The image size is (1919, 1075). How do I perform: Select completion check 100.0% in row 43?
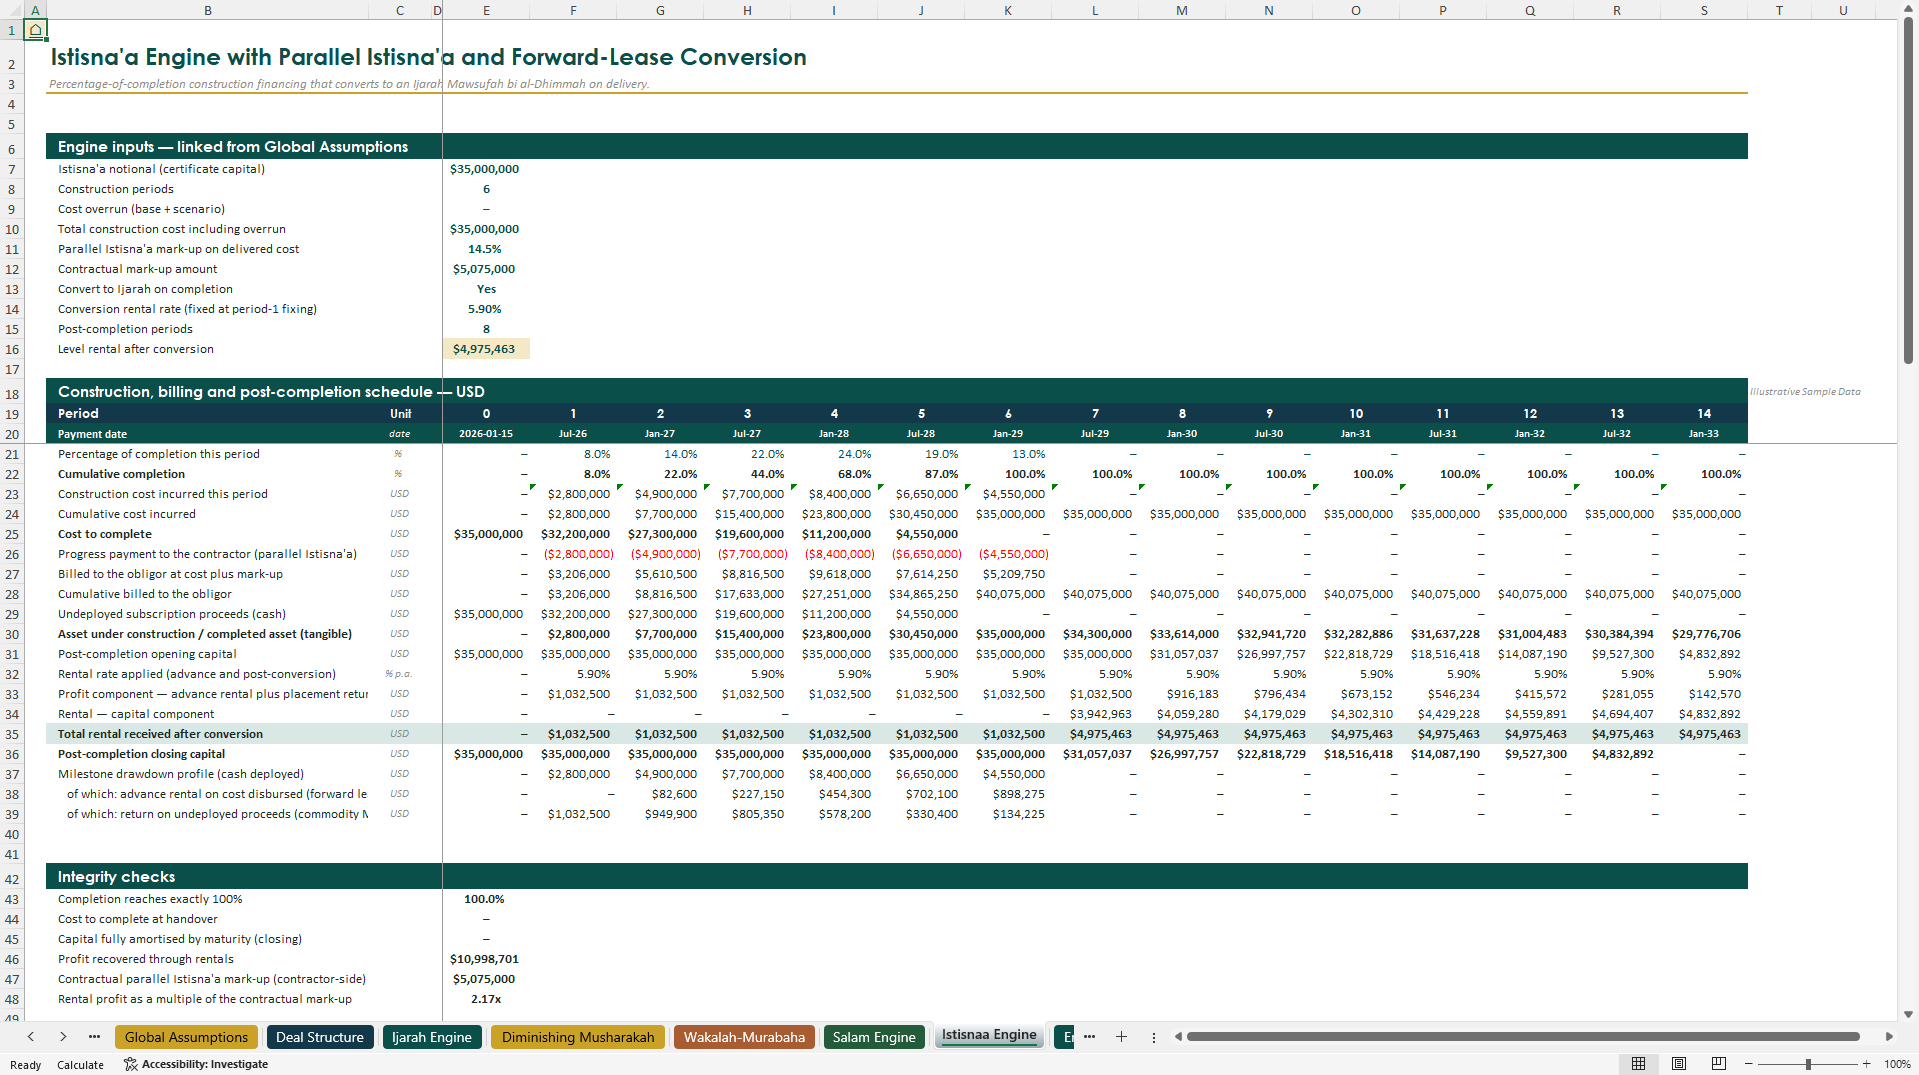click(486, 899)
